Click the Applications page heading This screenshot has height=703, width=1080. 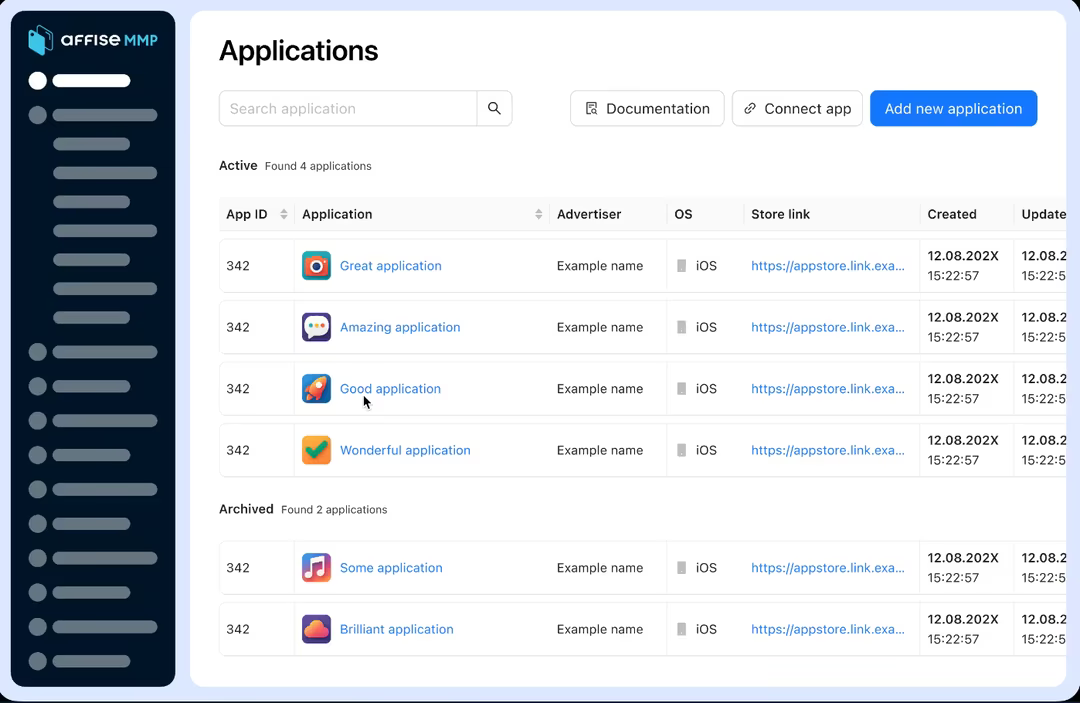pos(299,51)
